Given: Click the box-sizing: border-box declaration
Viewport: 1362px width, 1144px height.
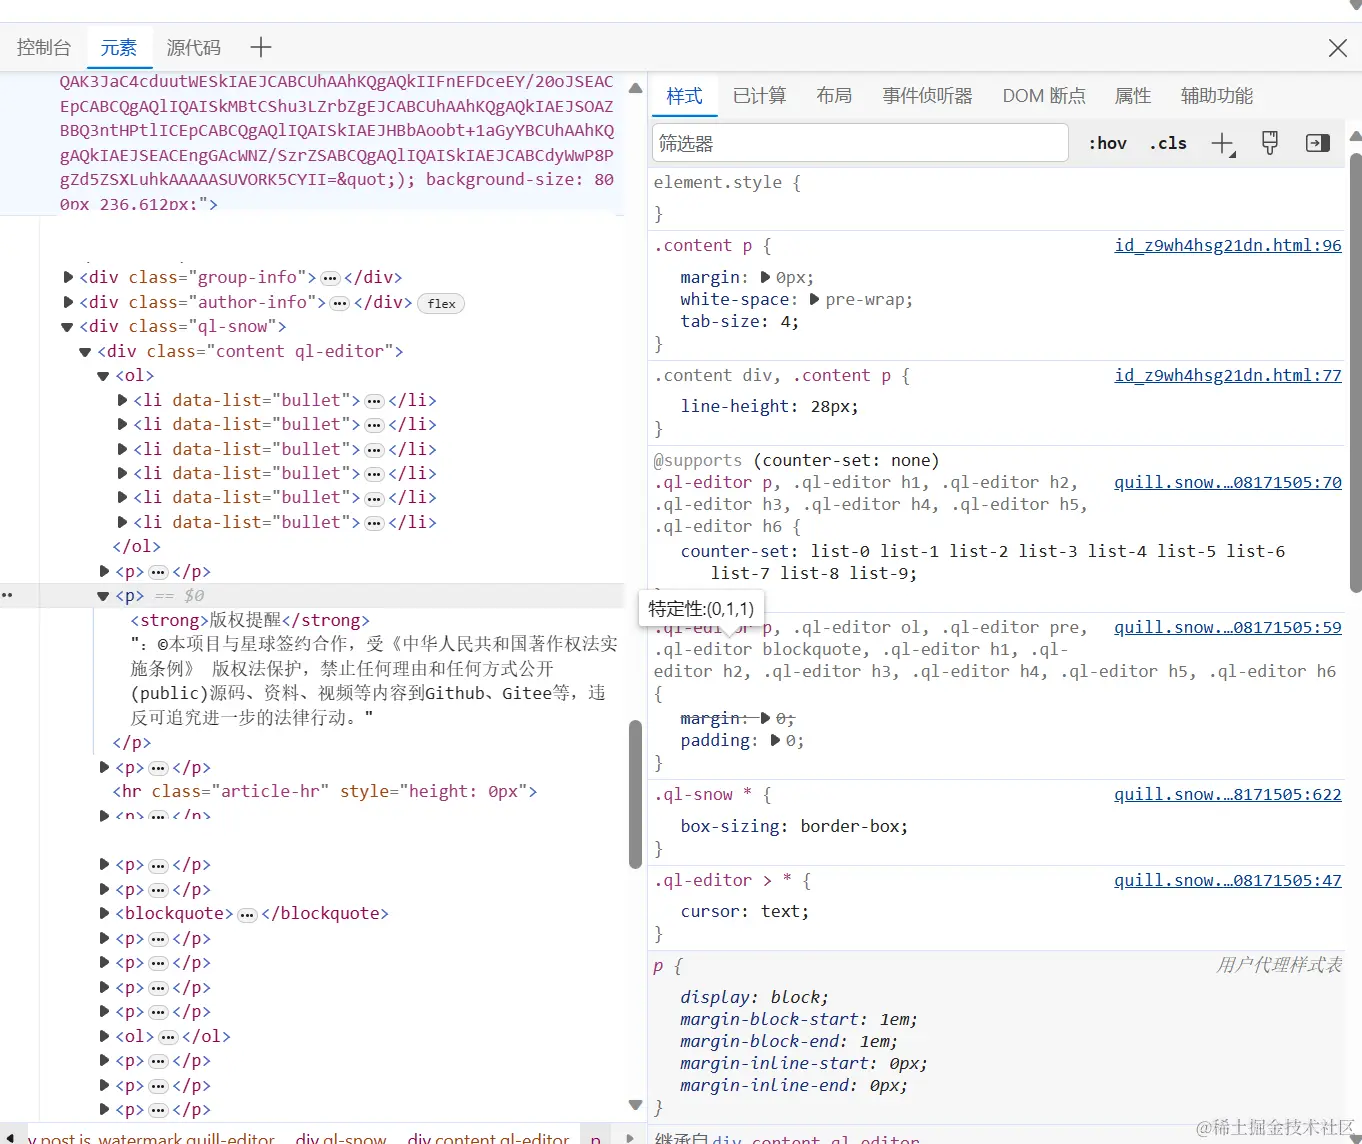Looking at the screenshot, I should tap(794, 827).
